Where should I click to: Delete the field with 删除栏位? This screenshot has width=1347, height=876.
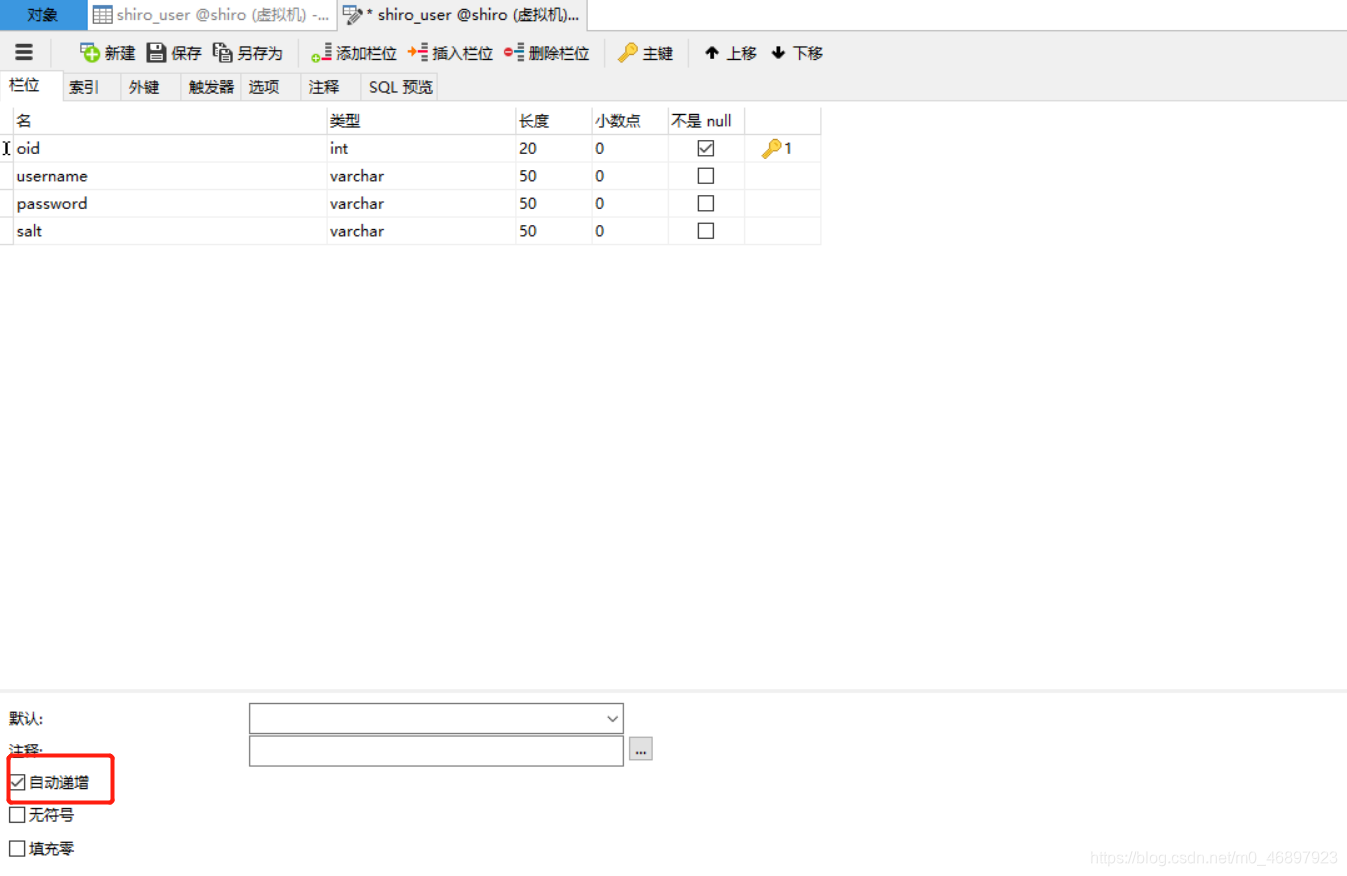(x=547, y=53)
